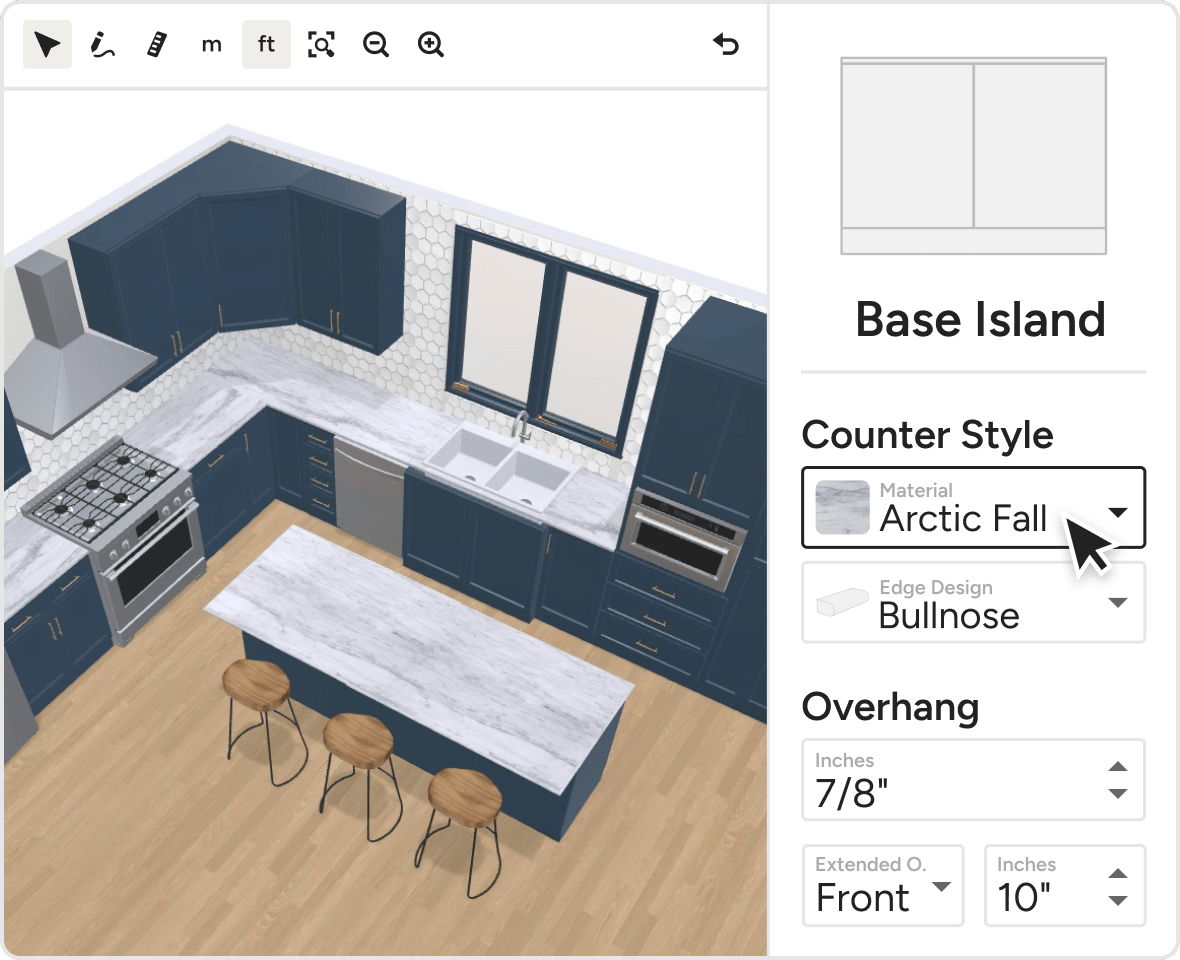Zoom out with the minus magnifier
1180x960 pixels.
[x=376, y=45]
